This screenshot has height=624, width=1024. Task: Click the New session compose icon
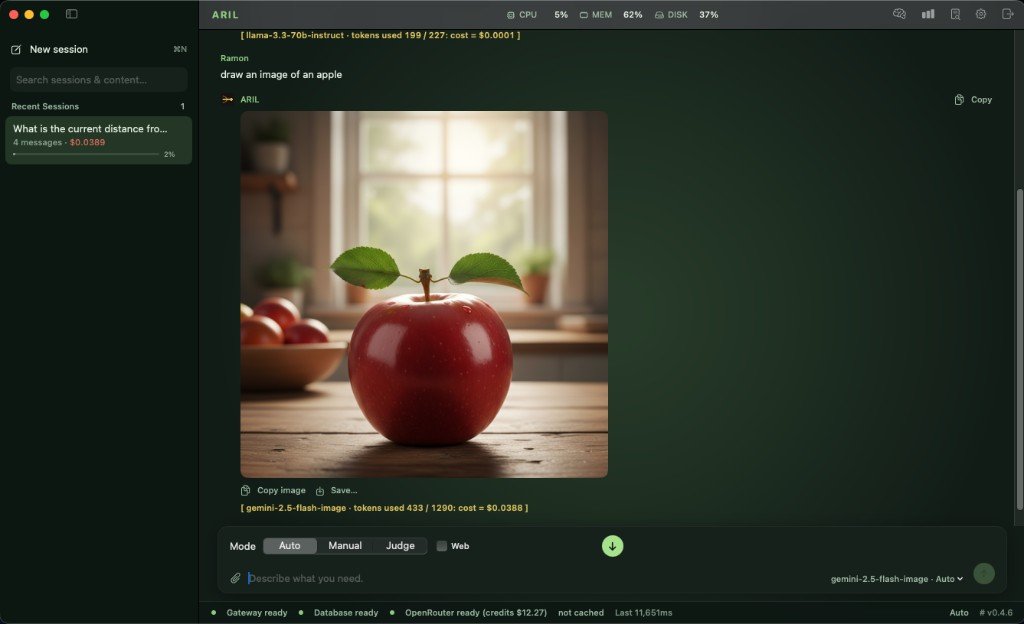click(16, 50)
